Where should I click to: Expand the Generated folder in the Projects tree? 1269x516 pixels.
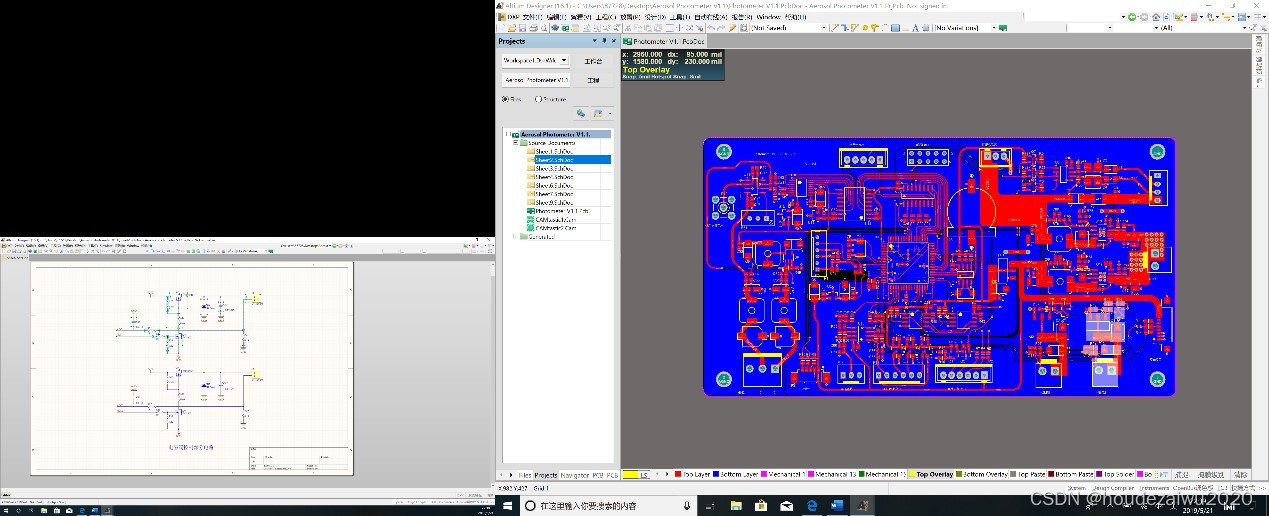point(515,237)
